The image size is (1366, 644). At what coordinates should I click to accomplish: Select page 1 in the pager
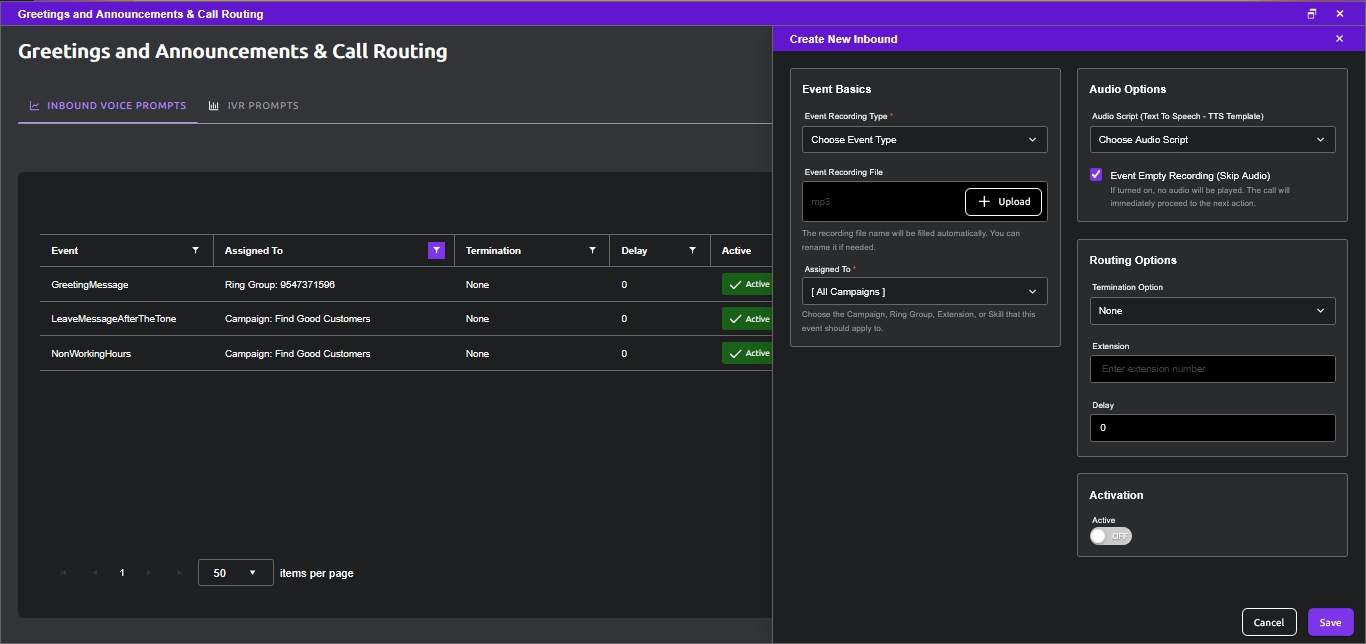pyautogui.click(x=122, y=573)
